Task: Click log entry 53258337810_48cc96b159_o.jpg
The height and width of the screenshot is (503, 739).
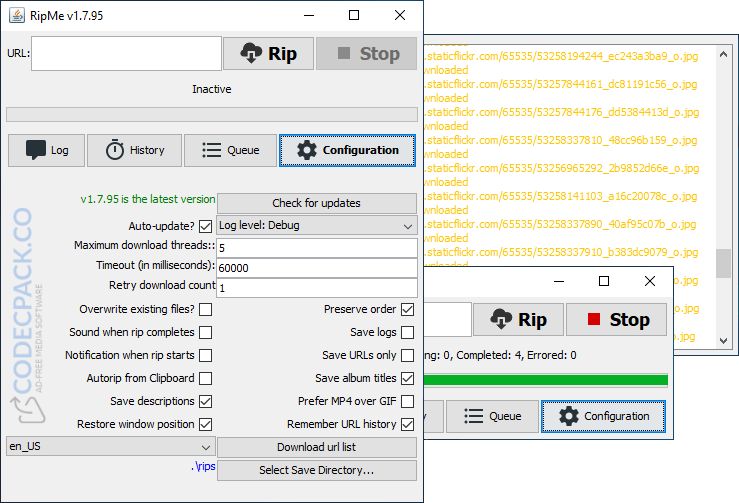Action: coord(561,140)
